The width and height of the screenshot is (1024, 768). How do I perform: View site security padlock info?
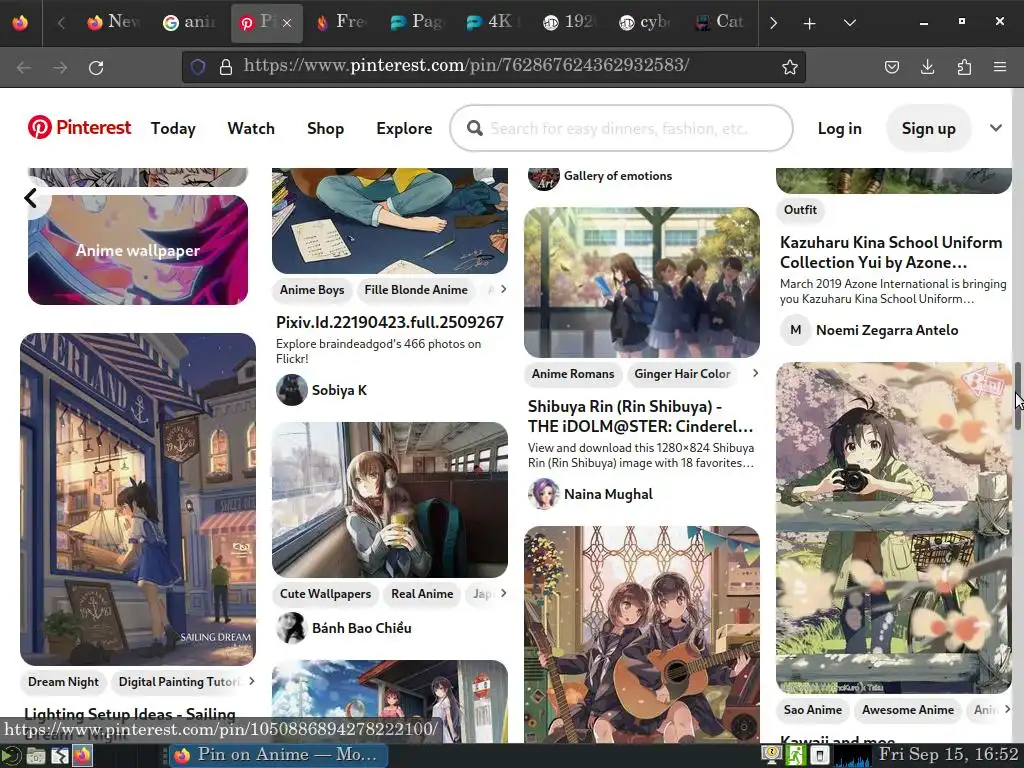point(226,67)
